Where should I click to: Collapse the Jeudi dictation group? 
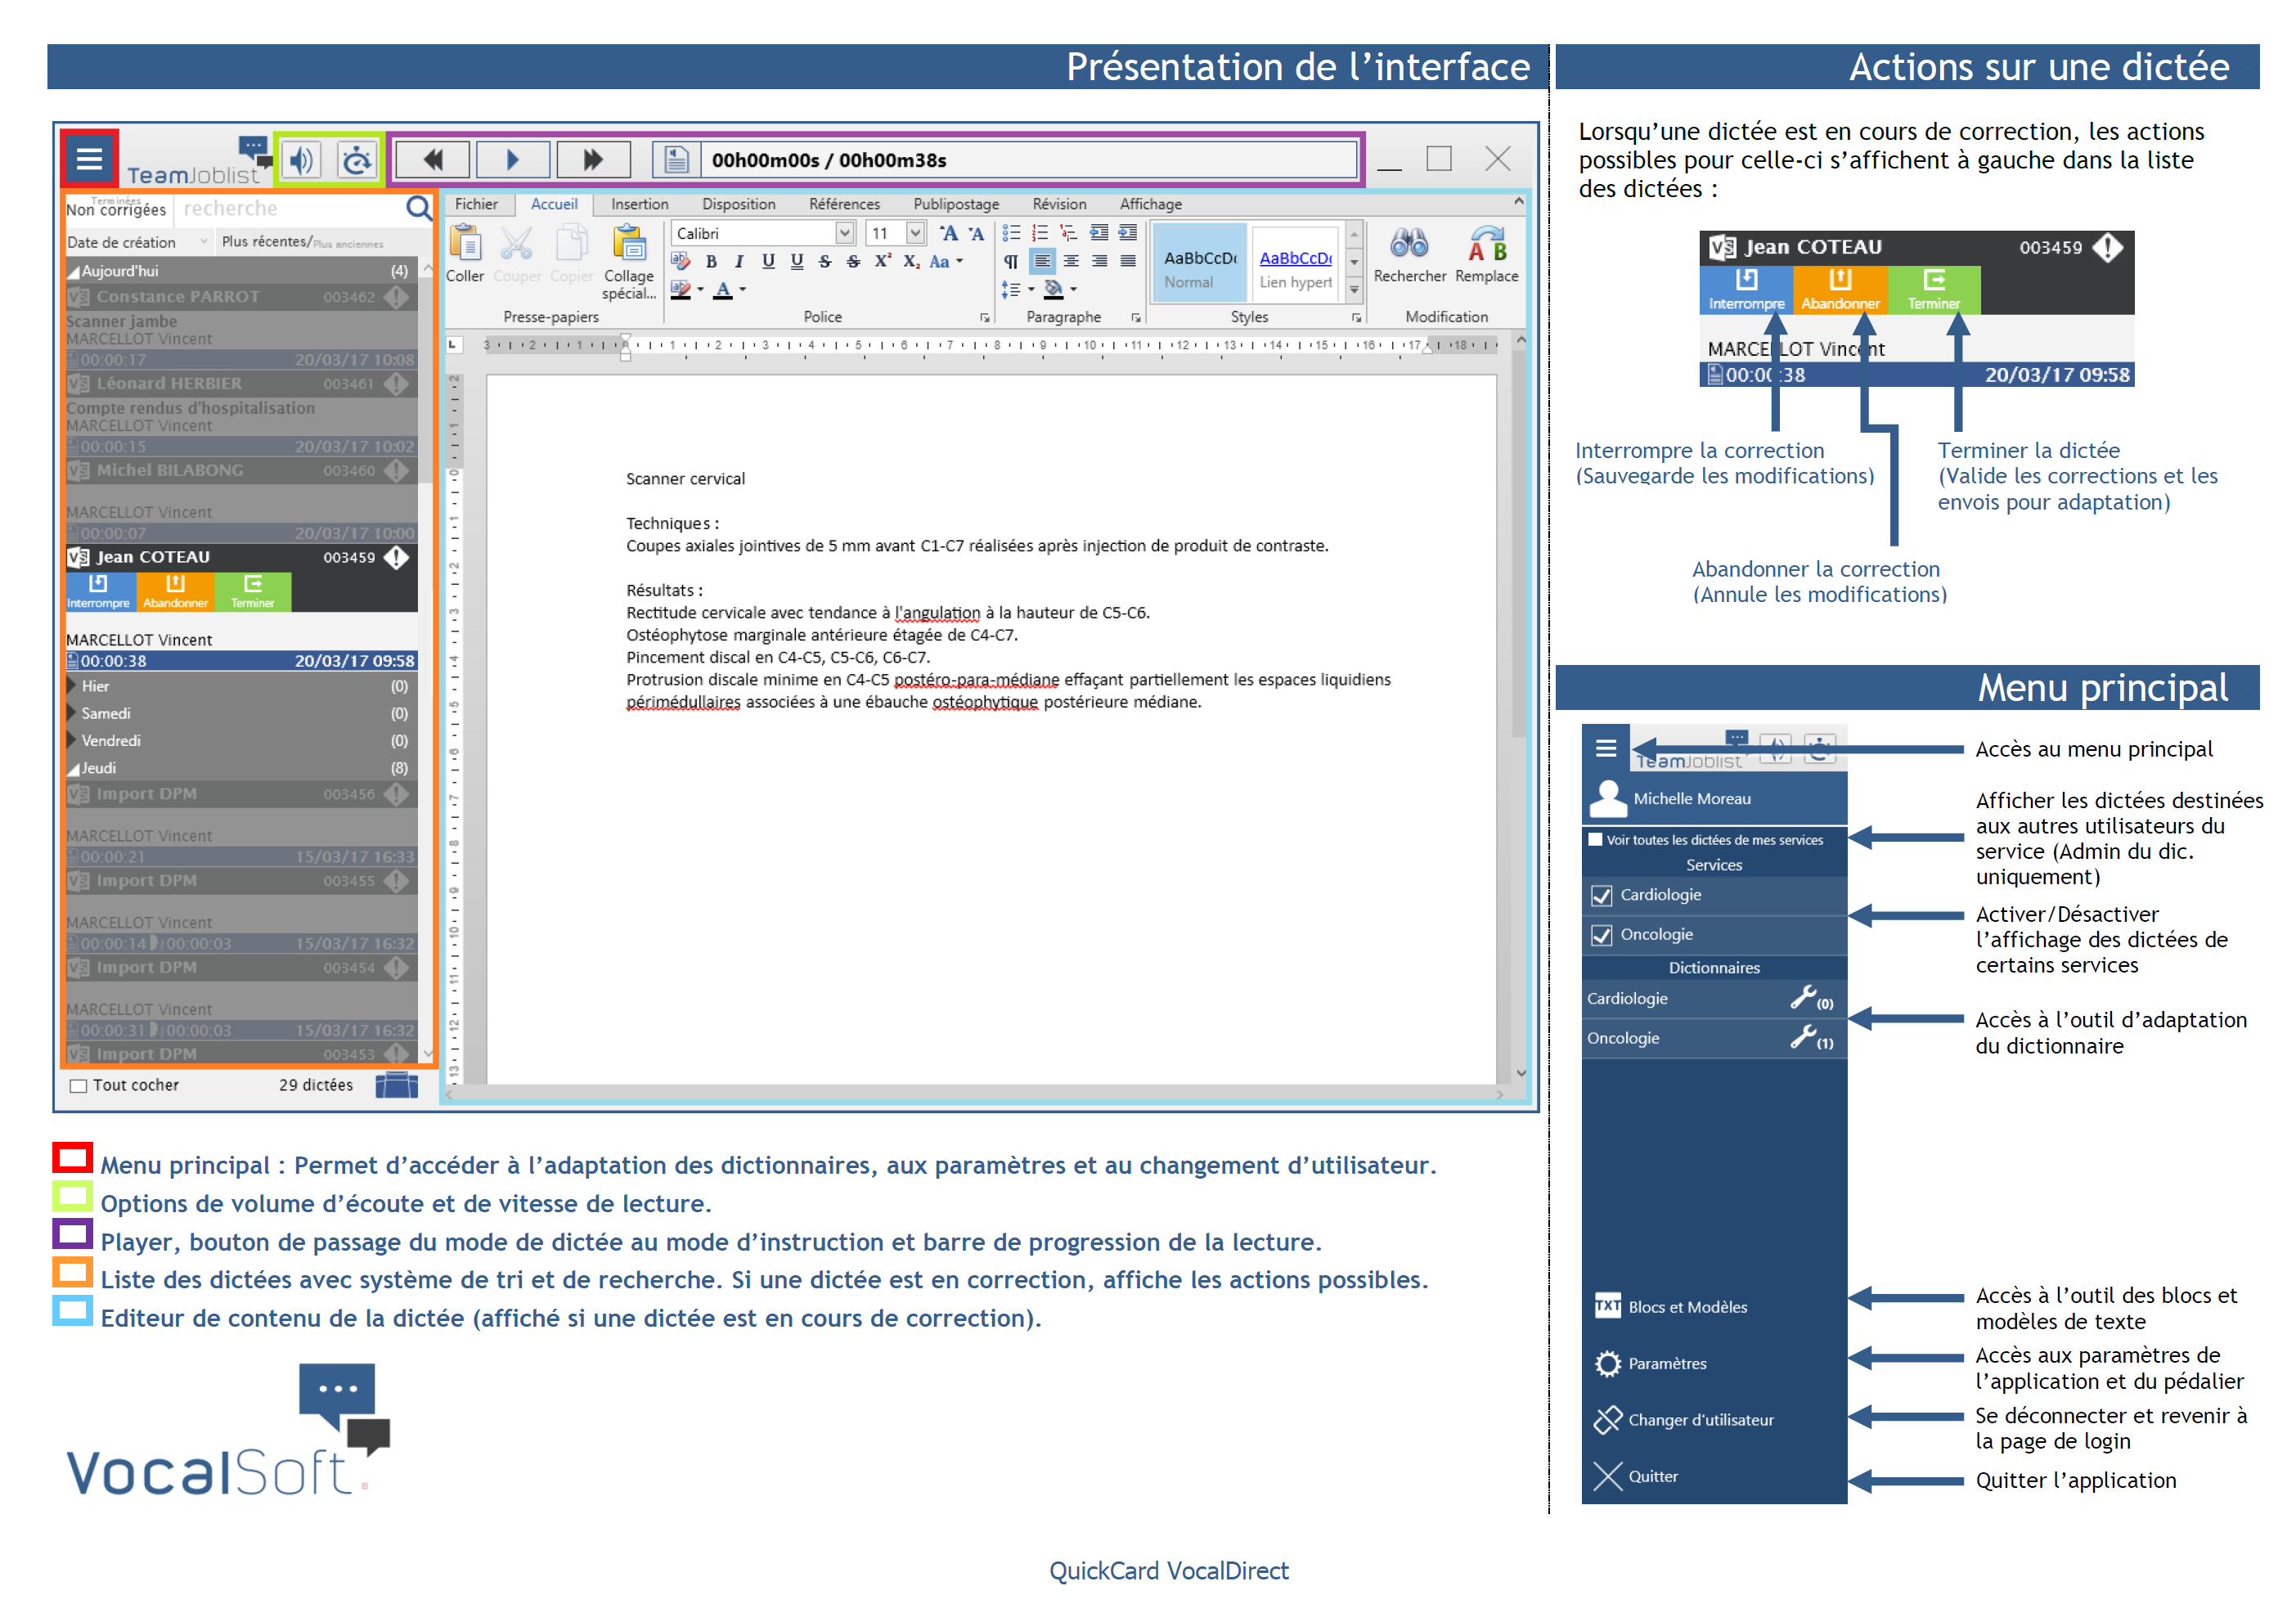tap(72, 769)
